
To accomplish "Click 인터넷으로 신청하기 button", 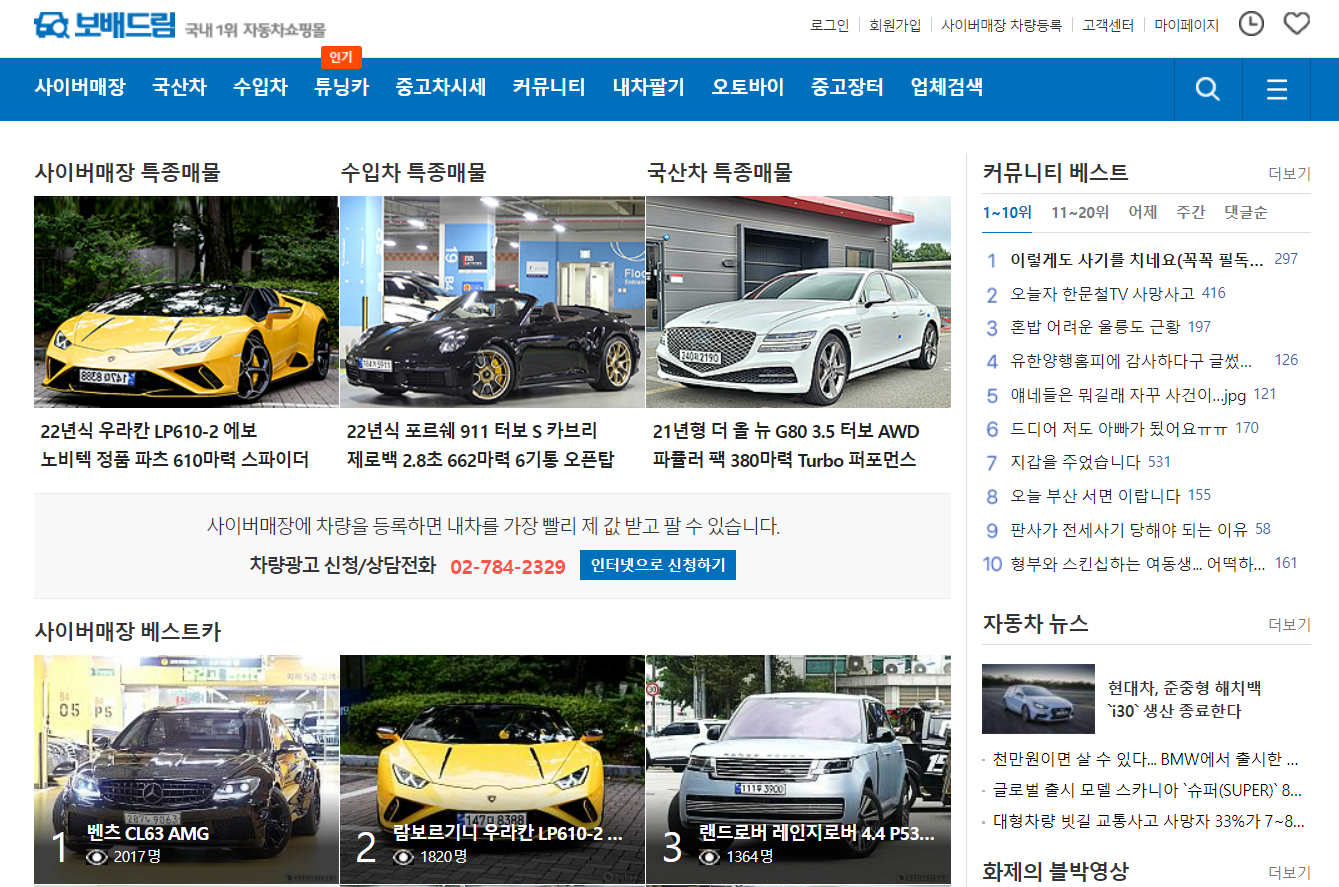I will click(658, 565).
